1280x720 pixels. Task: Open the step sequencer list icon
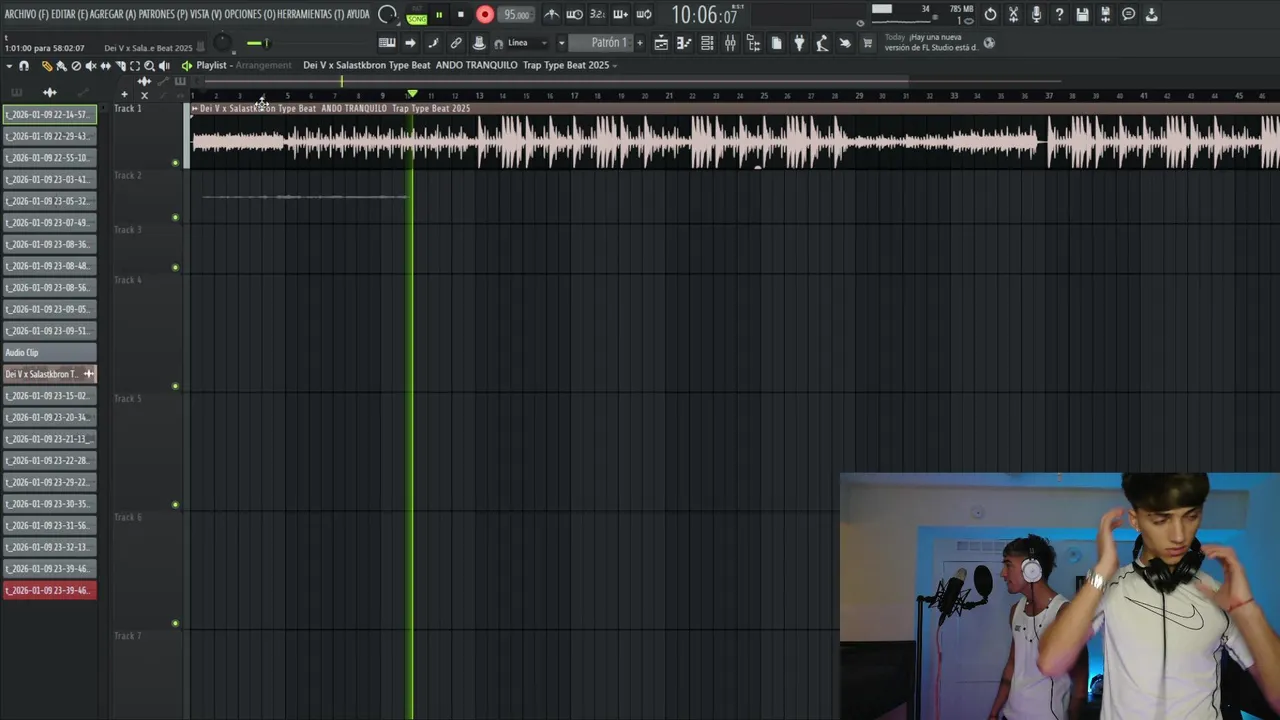(x=707, y=43)
